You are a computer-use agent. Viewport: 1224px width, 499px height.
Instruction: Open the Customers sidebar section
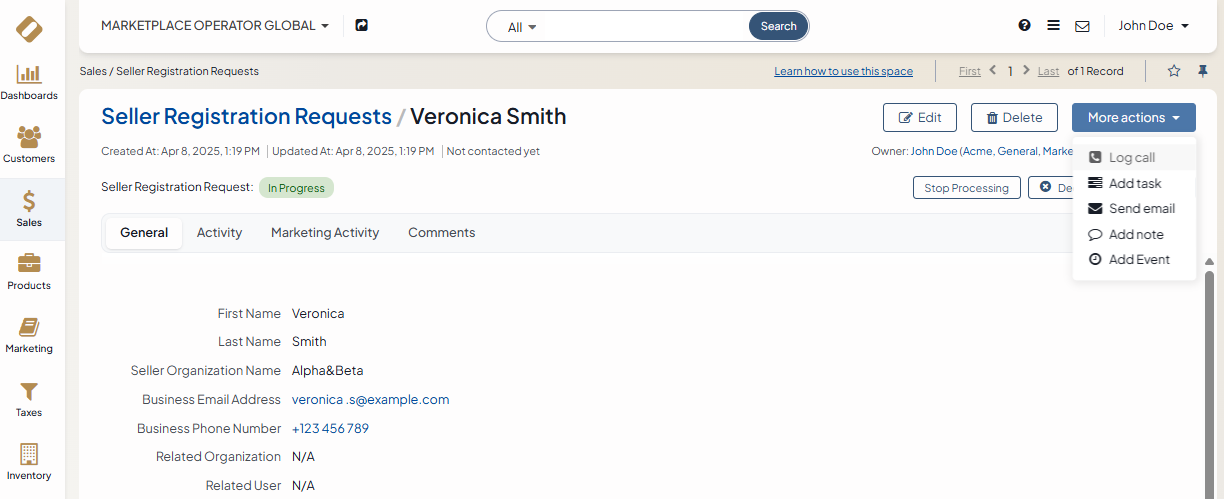coord(29,146)
